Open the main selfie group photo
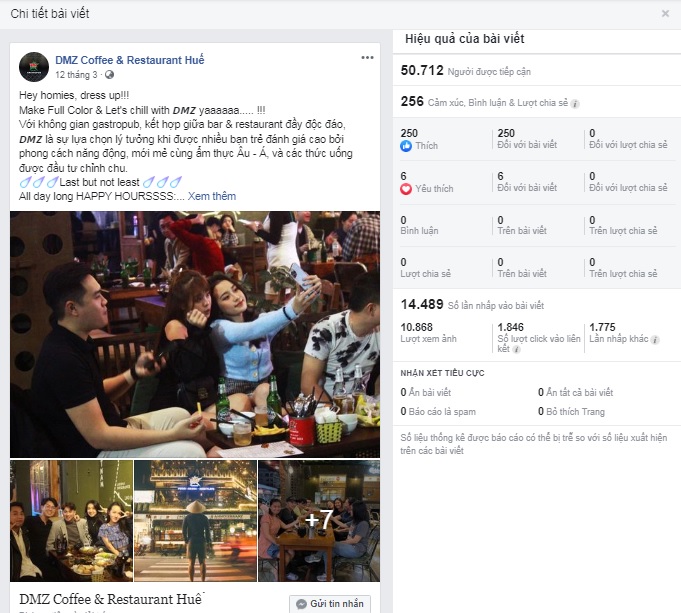Viewport: 681px width, 613px height. click(x=195, y=334)
